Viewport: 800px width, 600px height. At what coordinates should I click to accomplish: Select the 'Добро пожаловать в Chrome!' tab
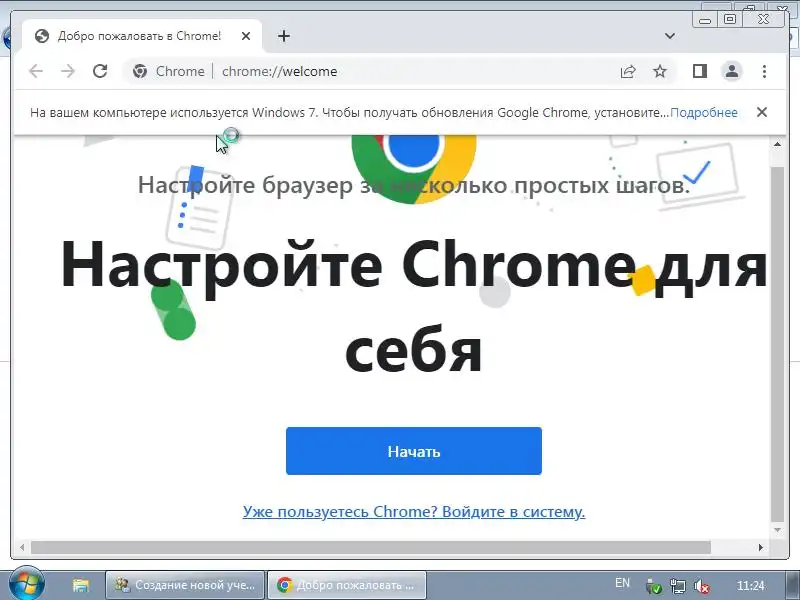139,36
